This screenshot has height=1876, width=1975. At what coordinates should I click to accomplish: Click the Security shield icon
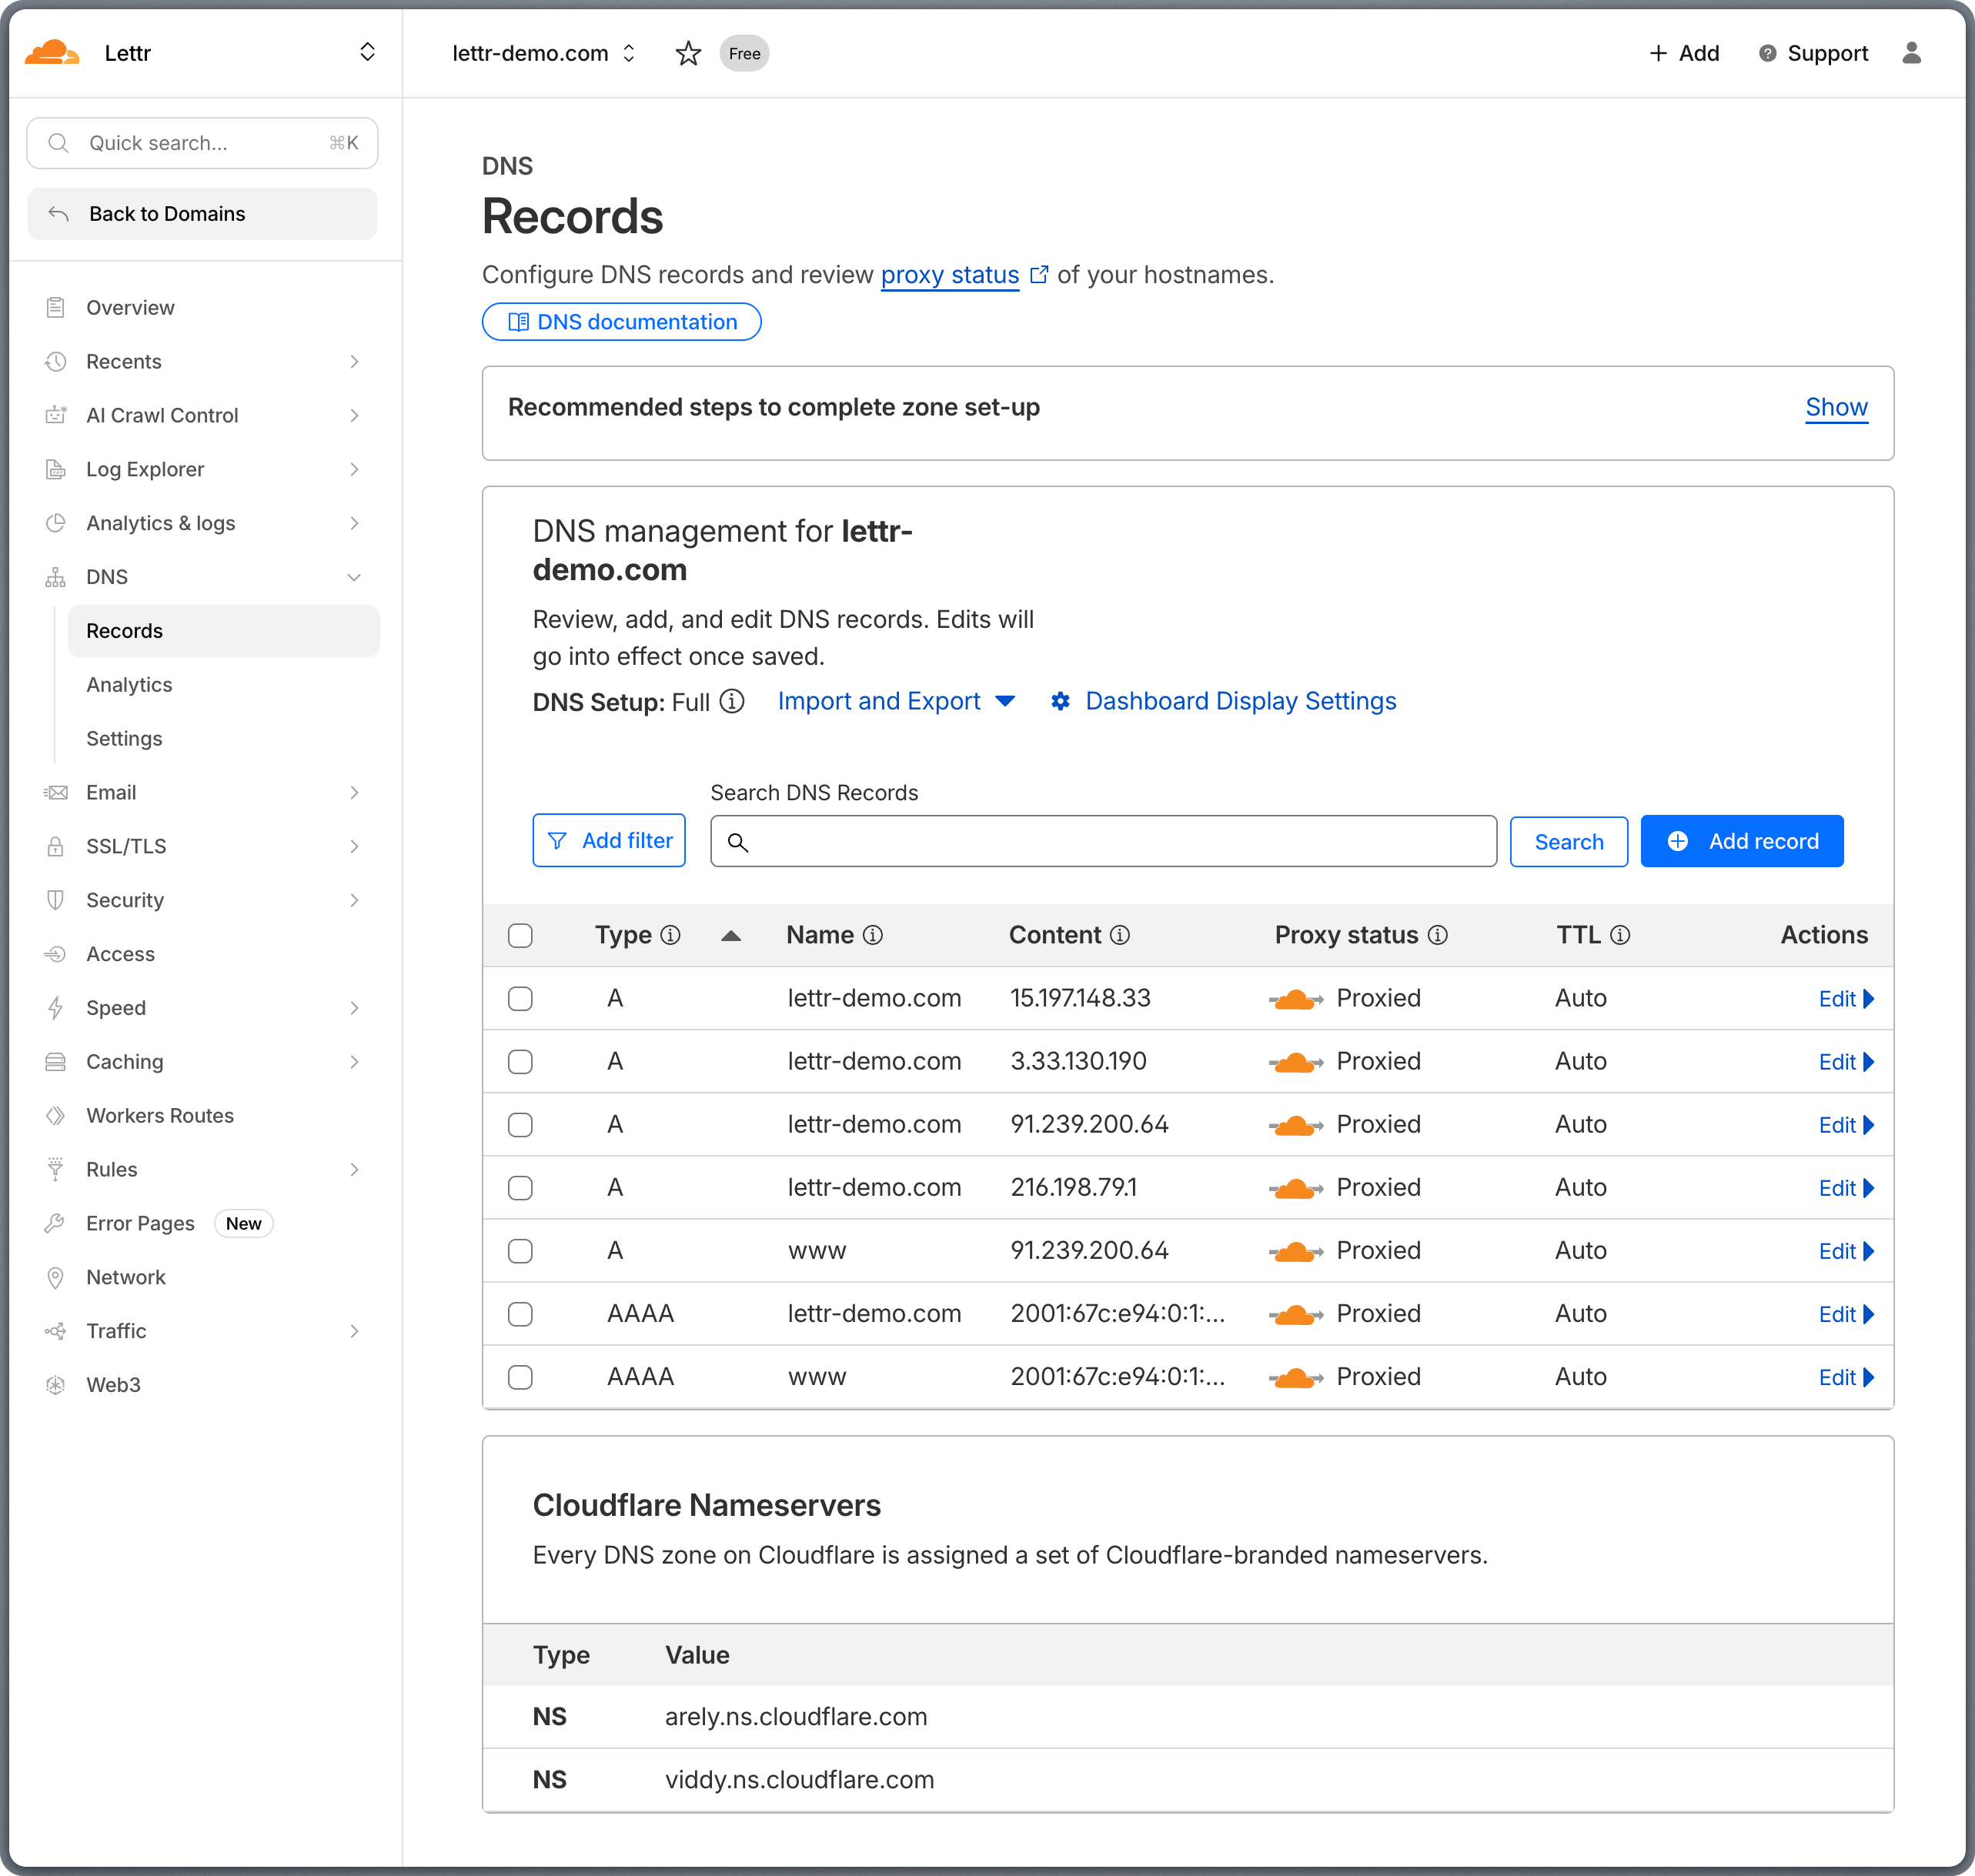click(x=56, y=900)
